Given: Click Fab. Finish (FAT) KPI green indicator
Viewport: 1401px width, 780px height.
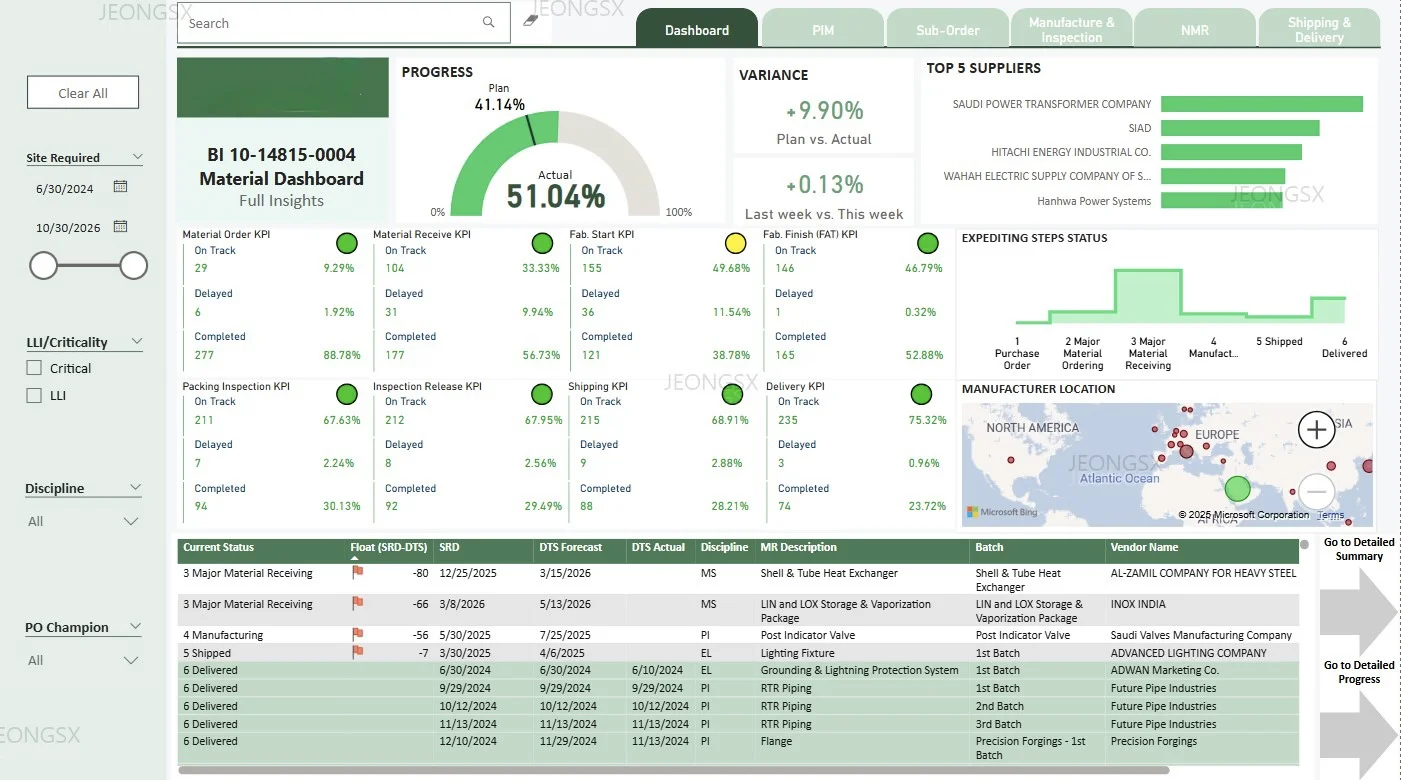Looking at the screenshot, I should pos(928,243).
